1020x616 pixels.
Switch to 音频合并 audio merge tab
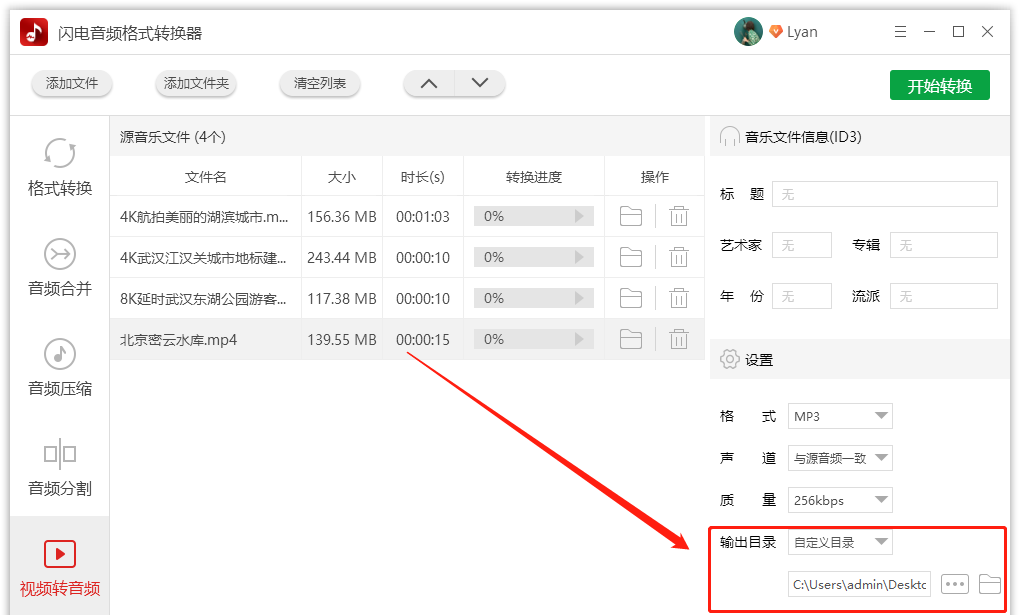coord(60,267)
